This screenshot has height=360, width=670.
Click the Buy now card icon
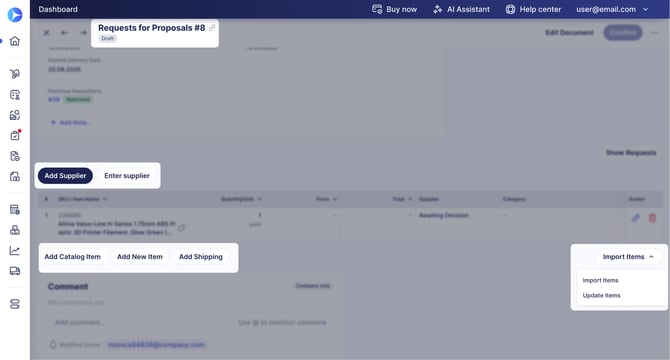[377, 9]
